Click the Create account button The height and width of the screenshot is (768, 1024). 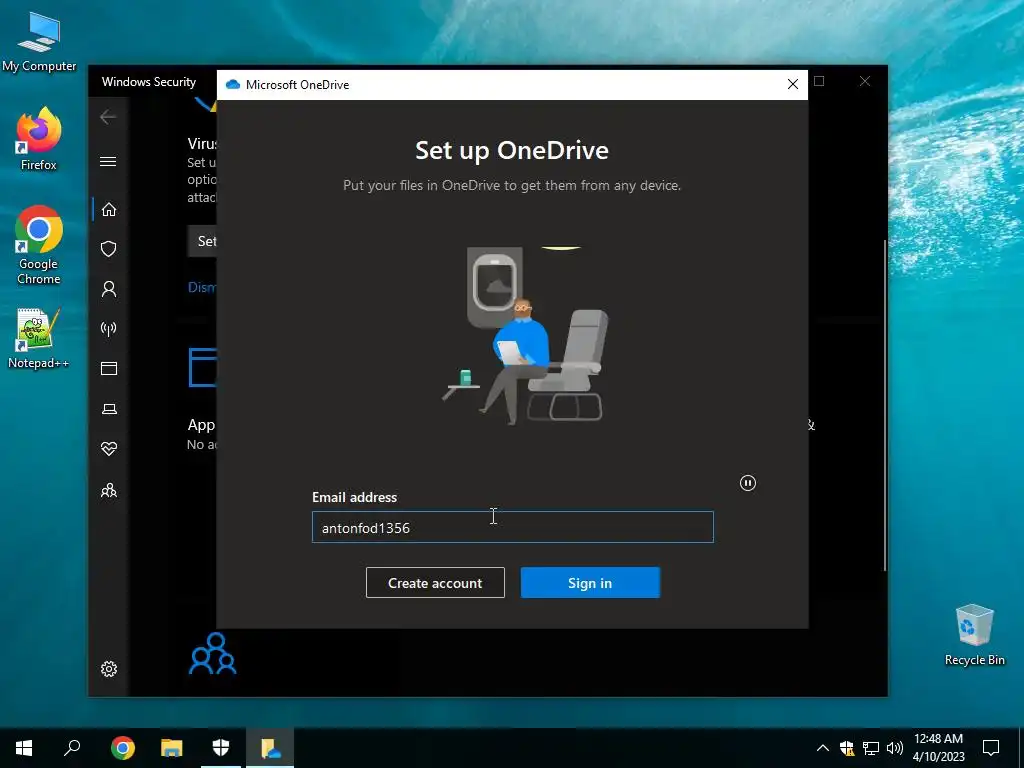click(435, 583)
